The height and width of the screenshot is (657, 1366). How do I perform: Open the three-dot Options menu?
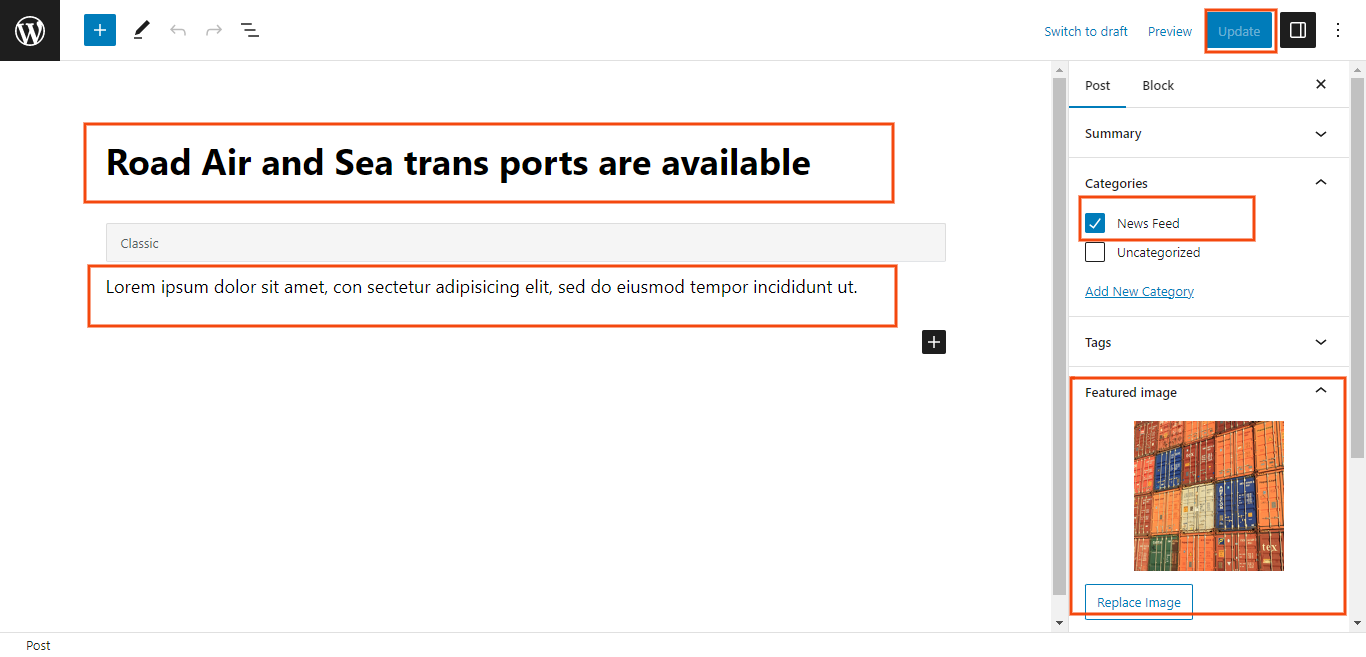click(1339, 31)
